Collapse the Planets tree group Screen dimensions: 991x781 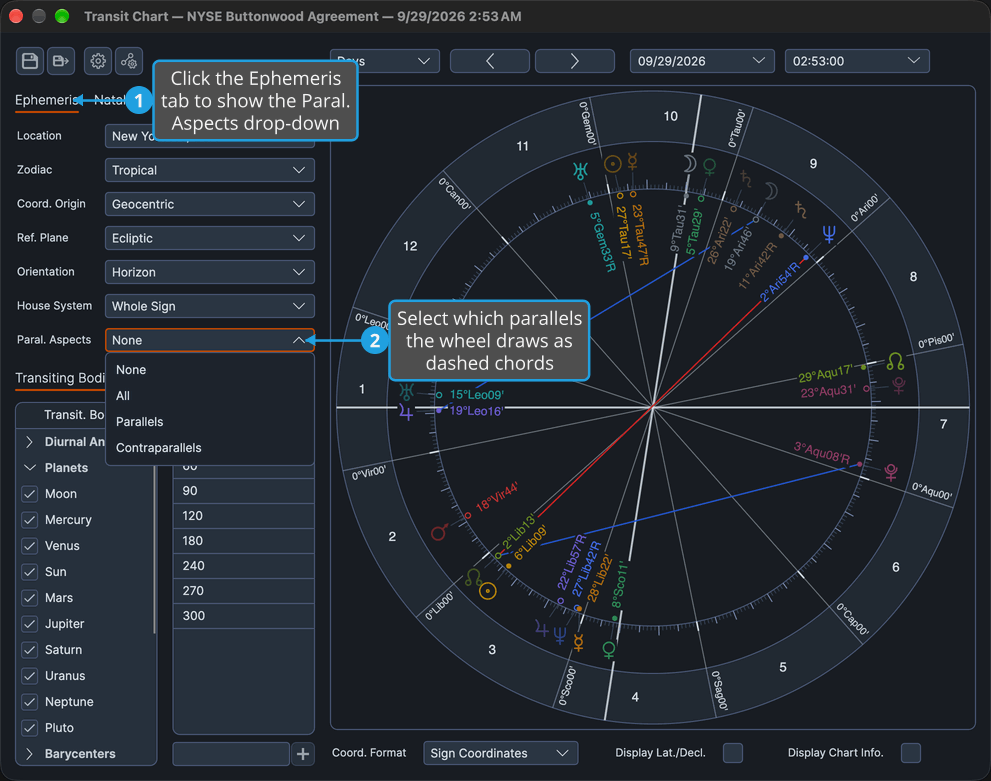tap(29, 468)
